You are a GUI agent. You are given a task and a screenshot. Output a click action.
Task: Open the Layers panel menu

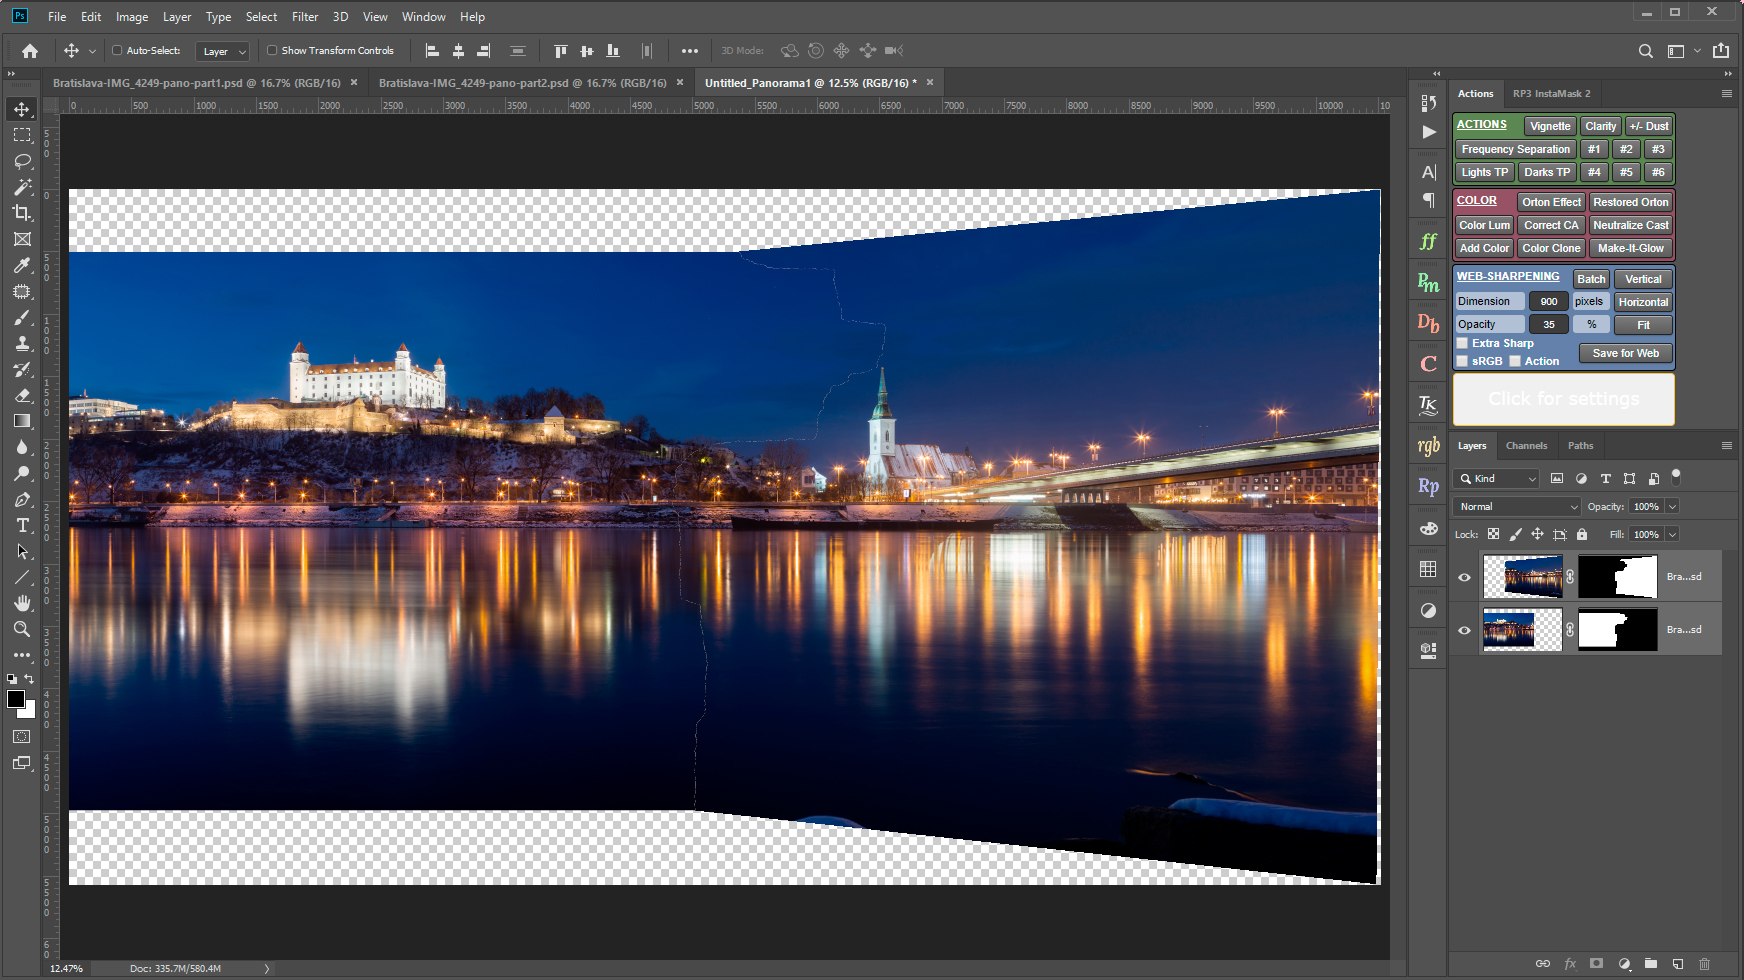pyautogui.click(x=1727, y=446)
